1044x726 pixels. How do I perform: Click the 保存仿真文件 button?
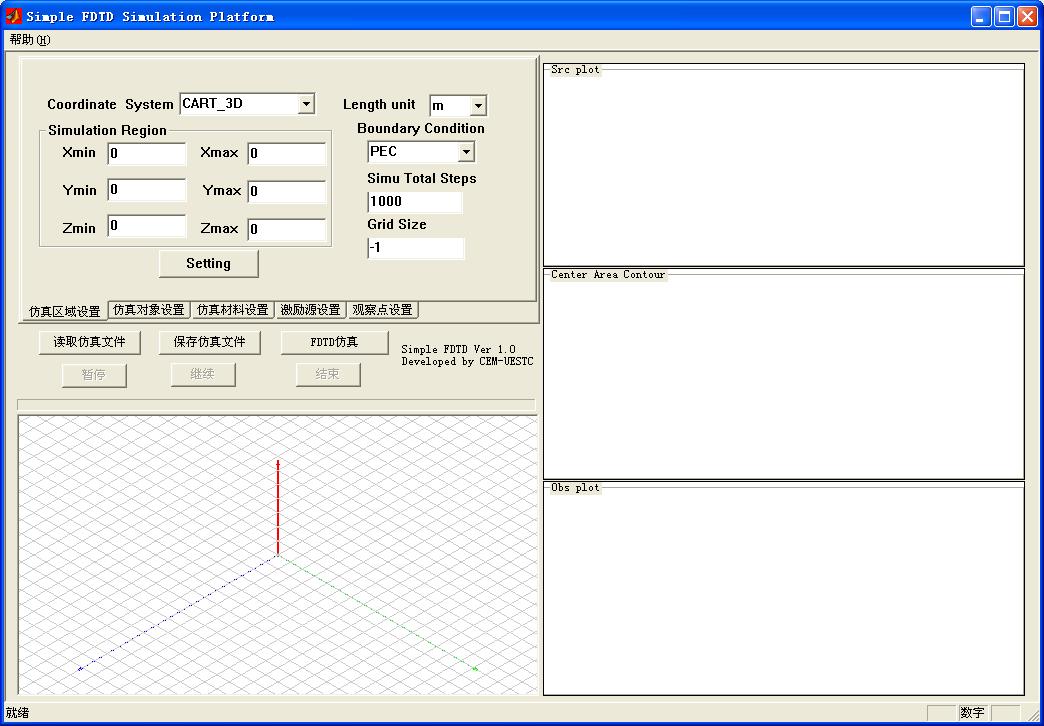tap(209, 342)
